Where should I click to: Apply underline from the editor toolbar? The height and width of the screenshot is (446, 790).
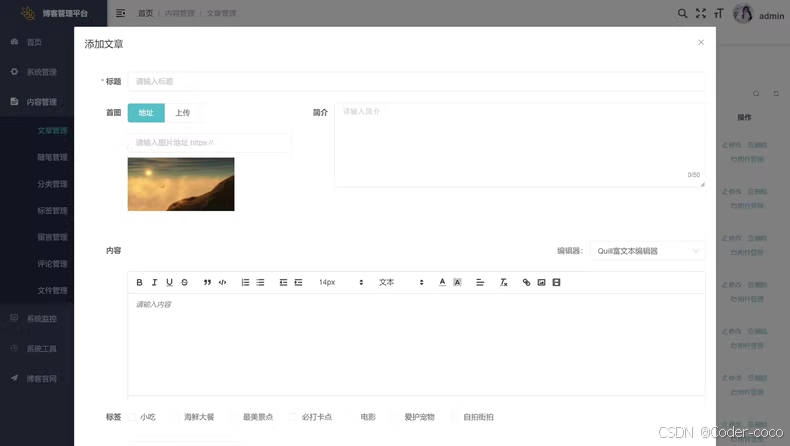[x=169, y=282]
